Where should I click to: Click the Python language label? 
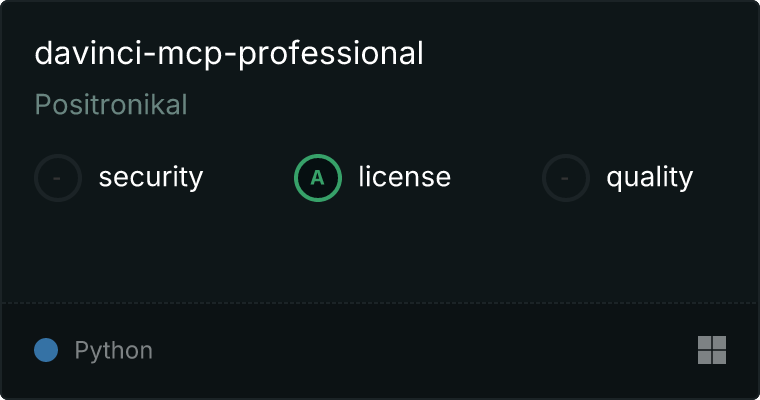tap(113, 351)
